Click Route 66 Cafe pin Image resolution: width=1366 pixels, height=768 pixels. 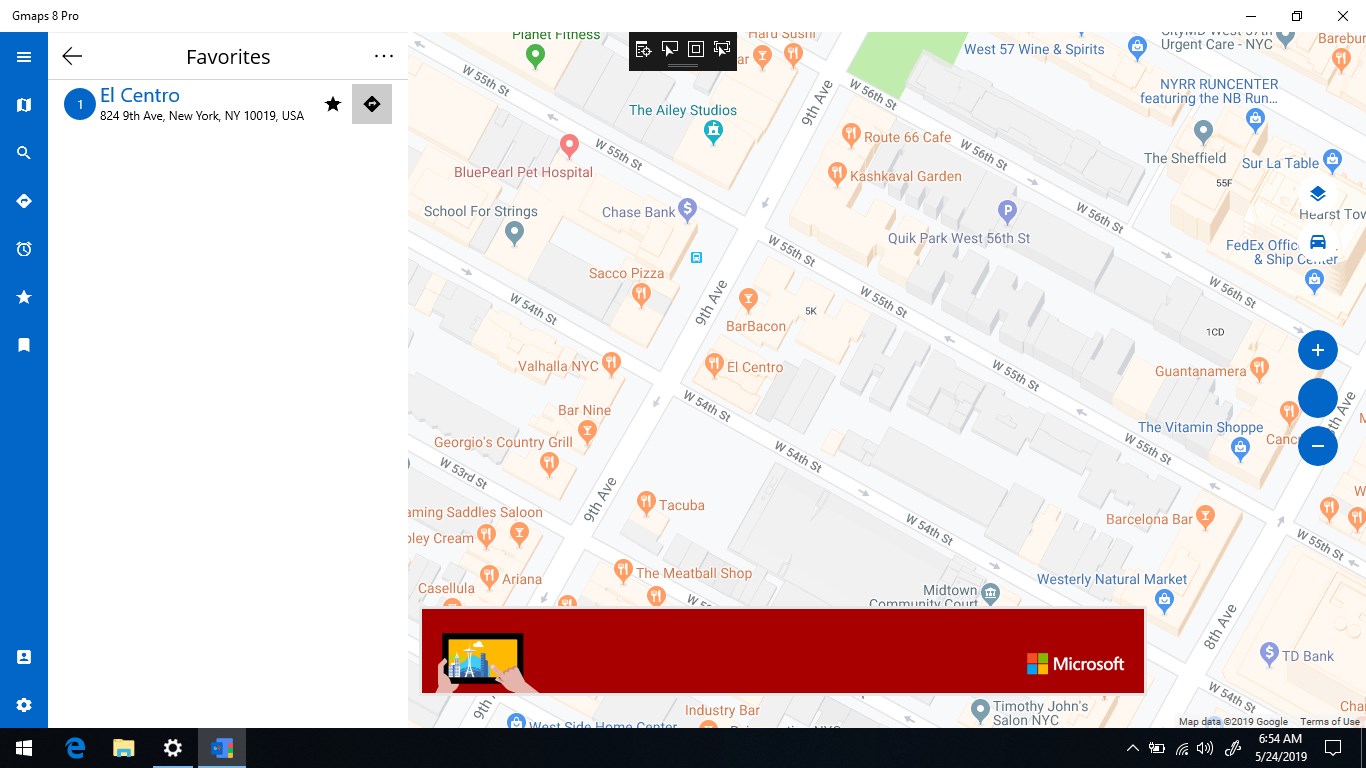tap(851, 134)
